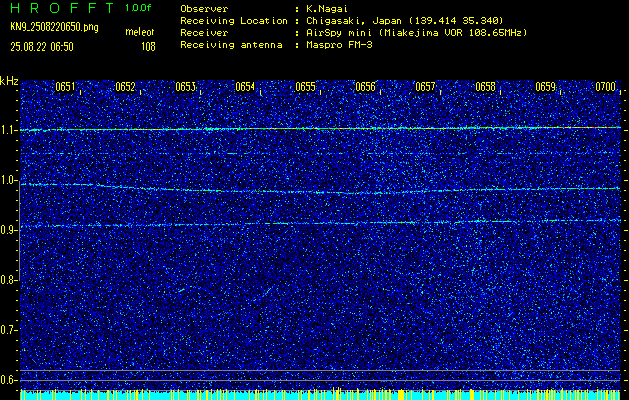Viewport: 629px width, 400px height.
Task: Click the 1.1 kHz axis label
Action: [x=7, y=130]
